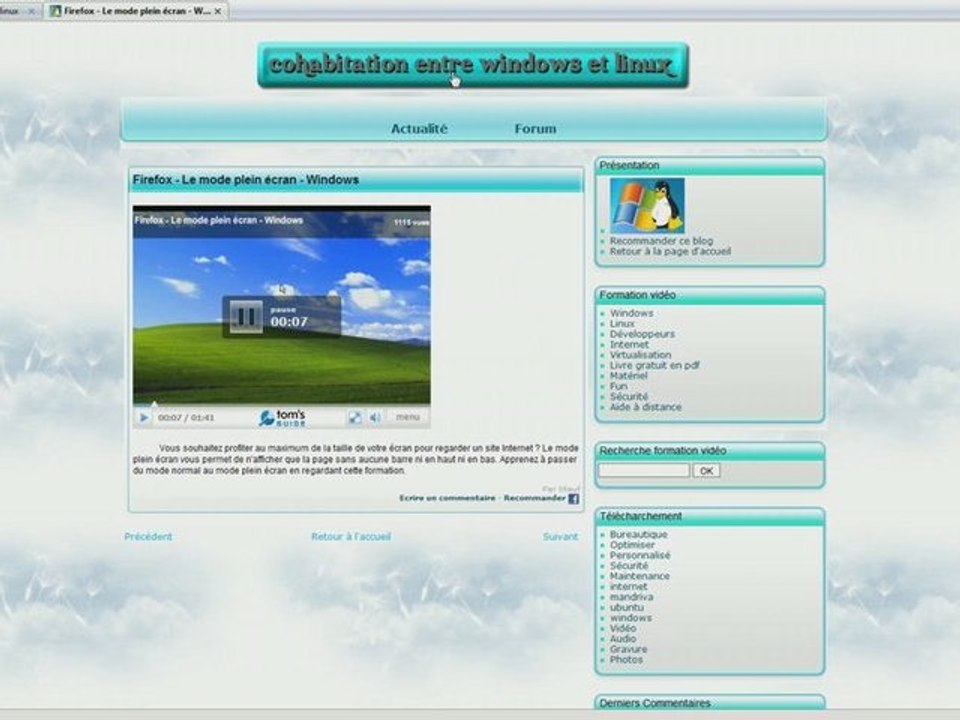Close the first browser tab ending in linux

click(31, 11)
